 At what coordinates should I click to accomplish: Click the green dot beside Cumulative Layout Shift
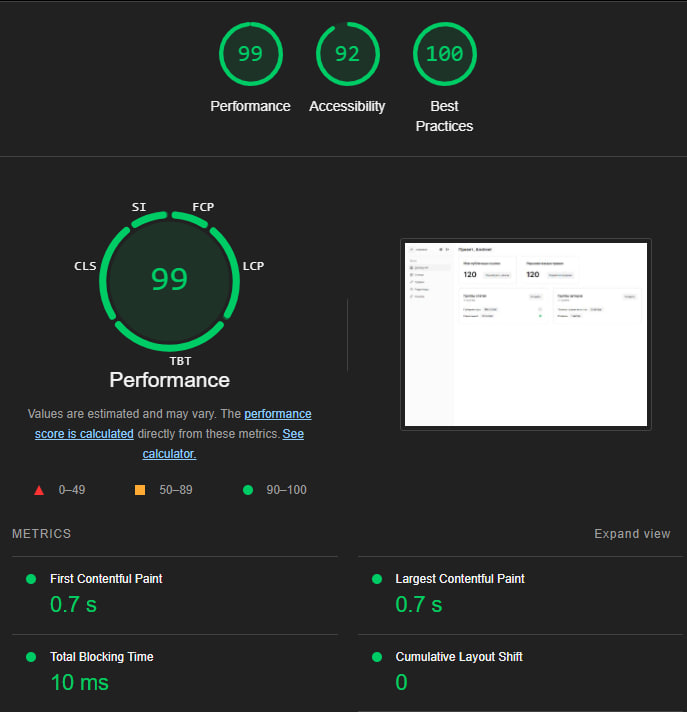tap(376, 657)
